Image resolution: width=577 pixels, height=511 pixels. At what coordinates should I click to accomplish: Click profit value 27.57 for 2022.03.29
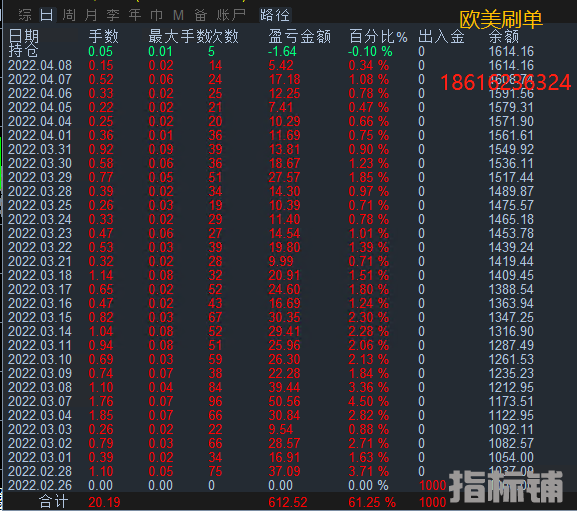click(284, 177)
